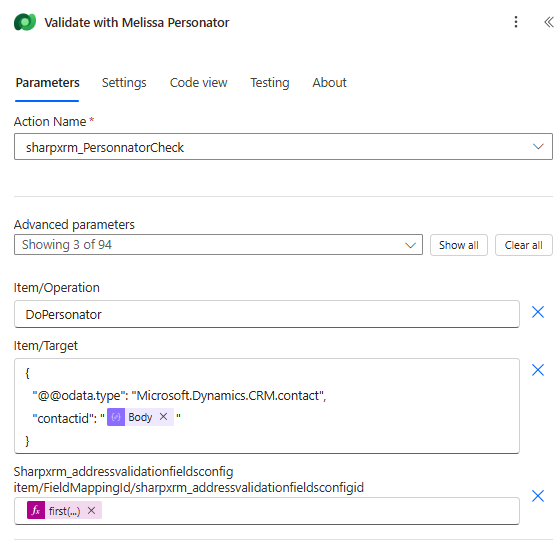Click into the Item/Operation DoPersonator field

267,314
